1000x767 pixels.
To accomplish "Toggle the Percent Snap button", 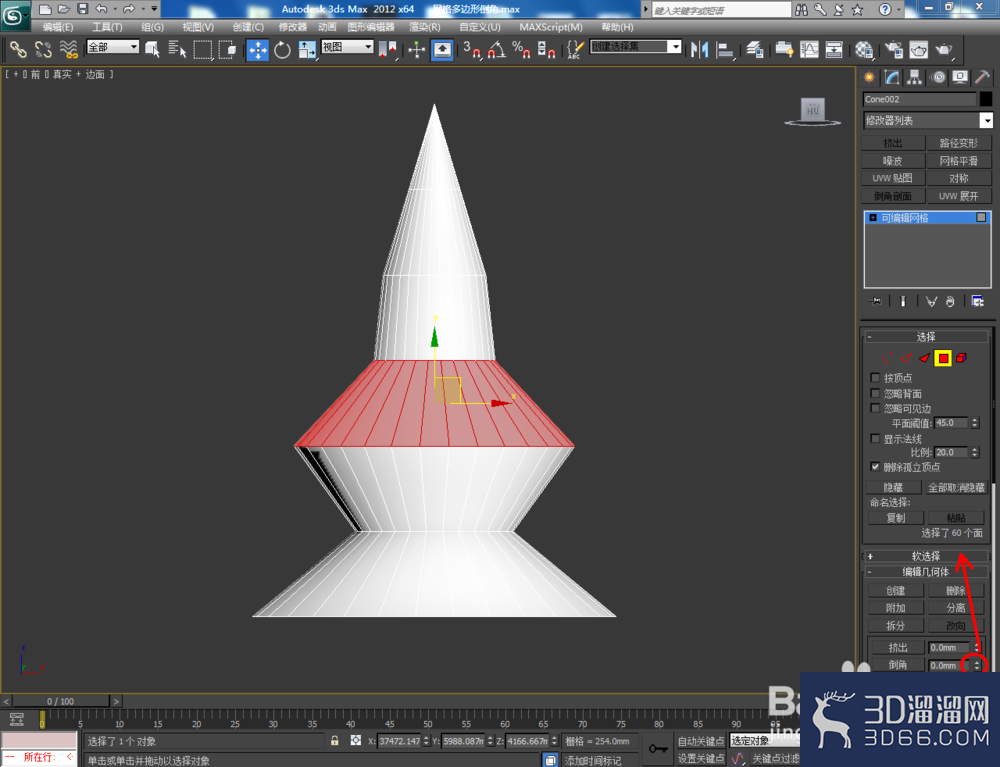I will click(x=521, y=49).
